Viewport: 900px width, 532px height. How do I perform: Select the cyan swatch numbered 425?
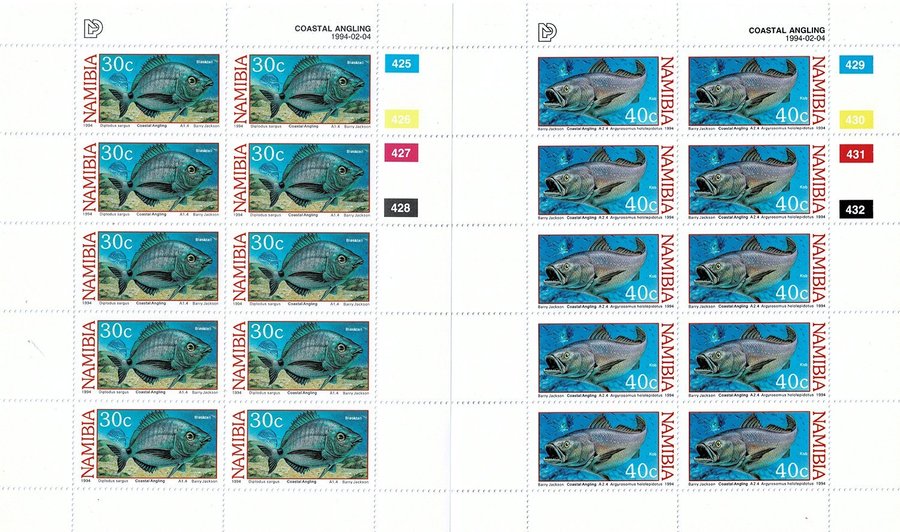401,64
